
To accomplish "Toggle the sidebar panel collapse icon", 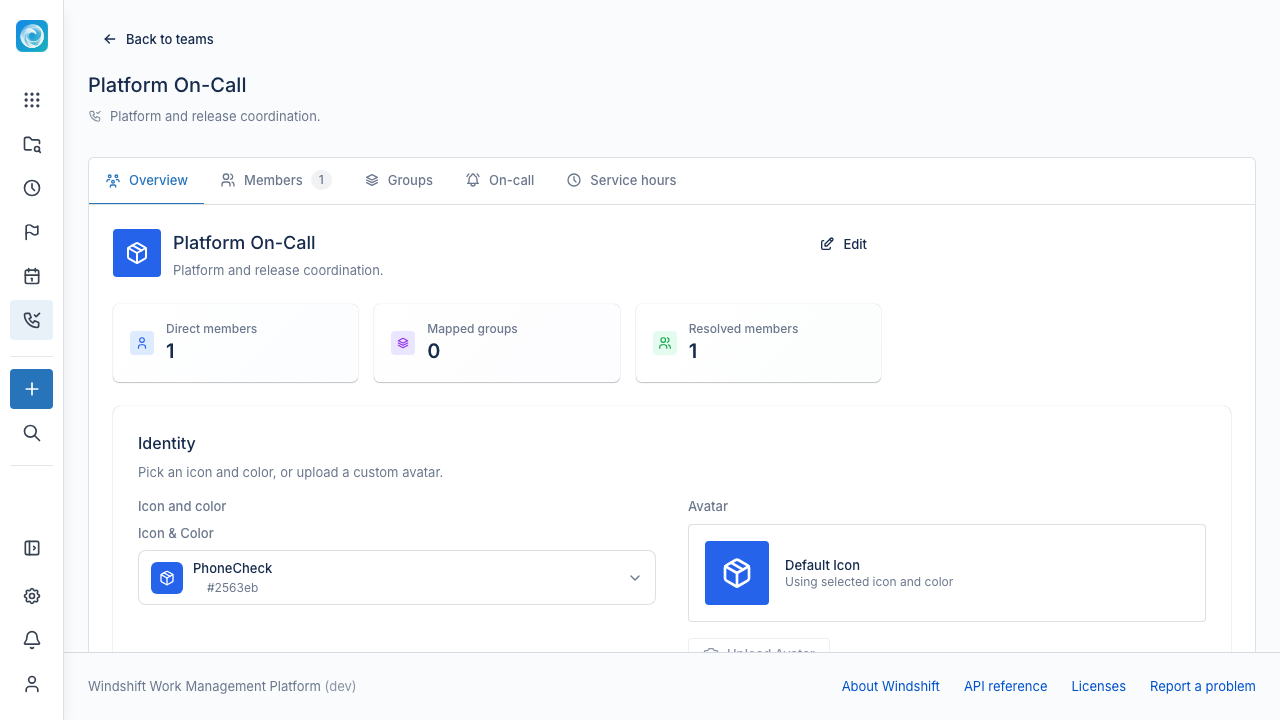I will click(x=32, y=548).
